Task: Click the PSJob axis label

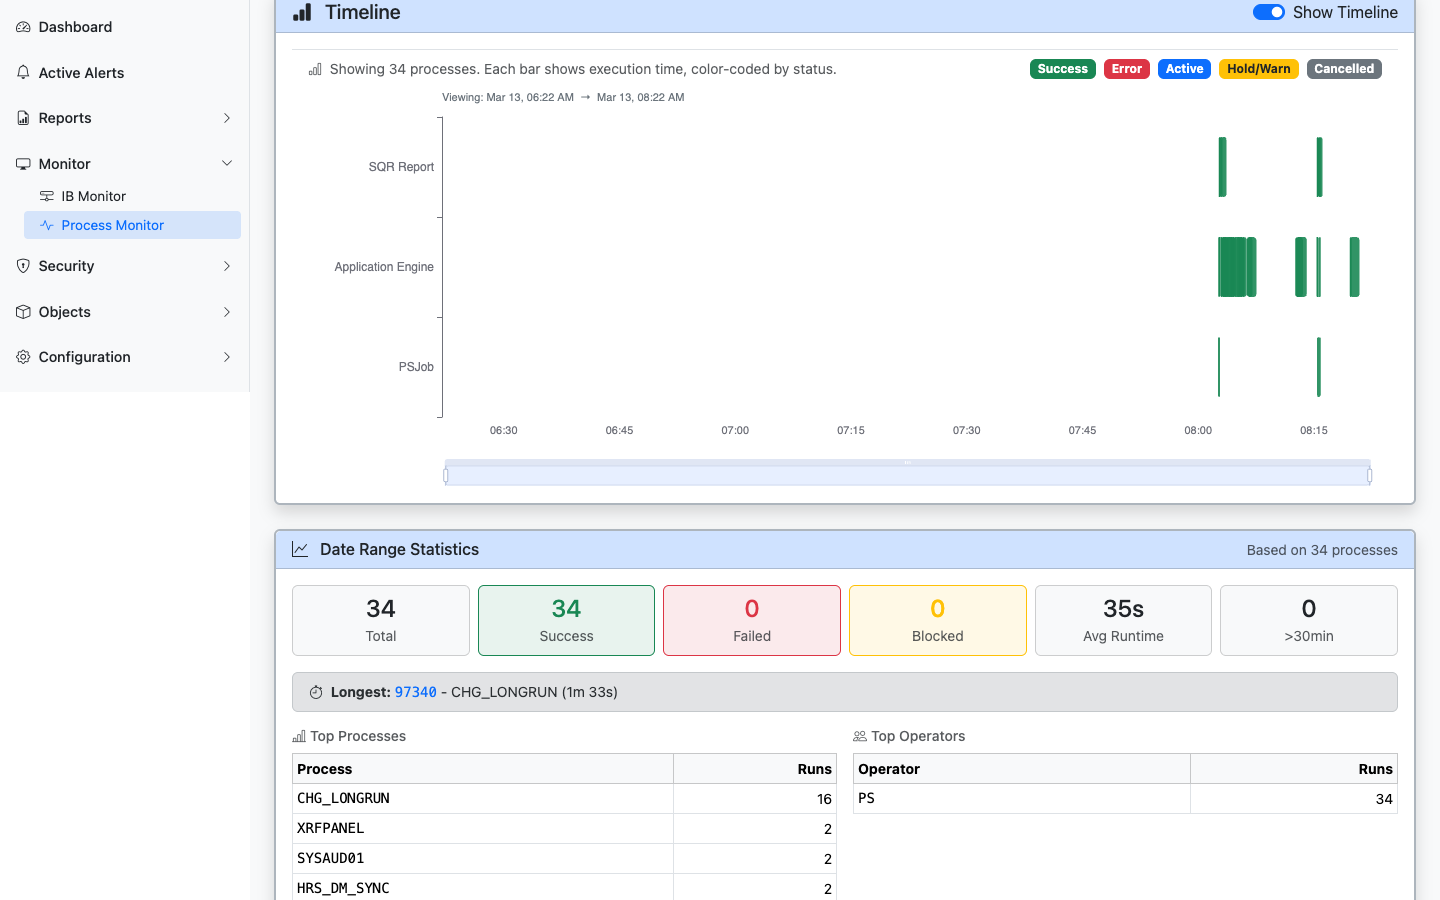Action: pyautogui.click(x=416, y=367)
